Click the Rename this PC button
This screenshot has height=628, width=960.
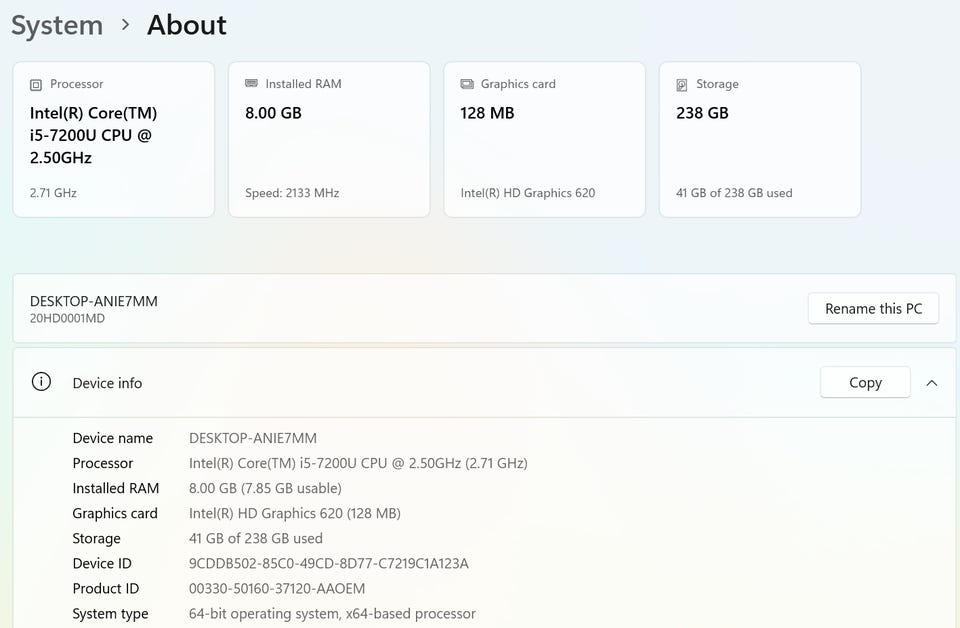[x=873, y=308]
